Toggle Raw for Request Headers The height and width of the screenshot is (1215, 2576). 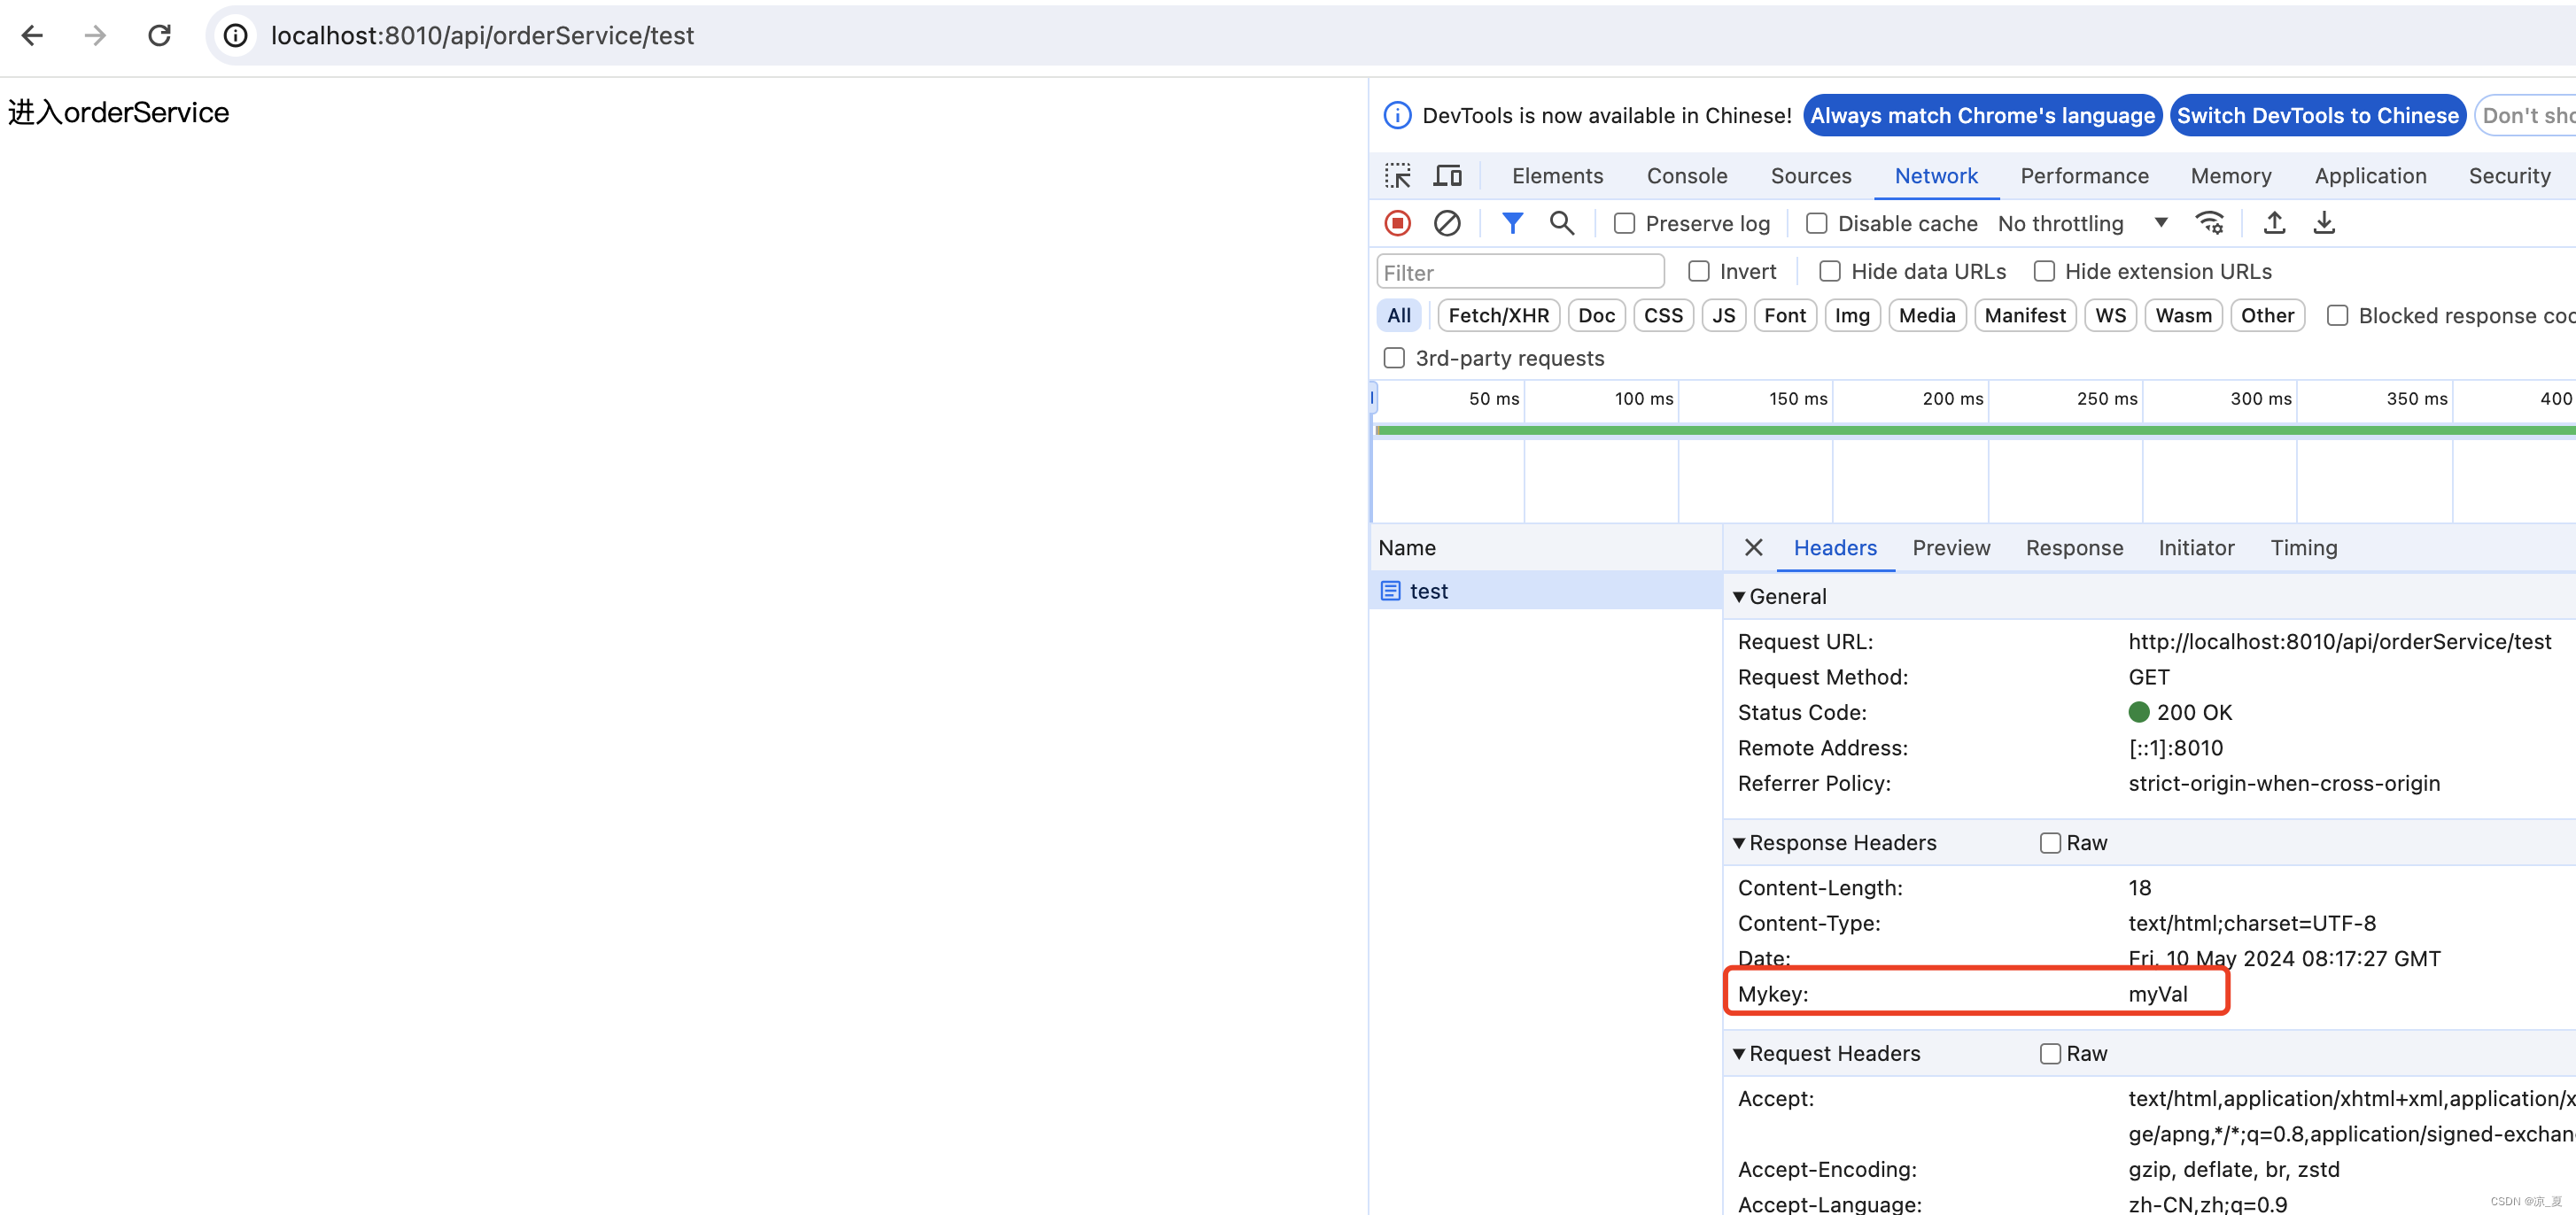[2050, 1054]
